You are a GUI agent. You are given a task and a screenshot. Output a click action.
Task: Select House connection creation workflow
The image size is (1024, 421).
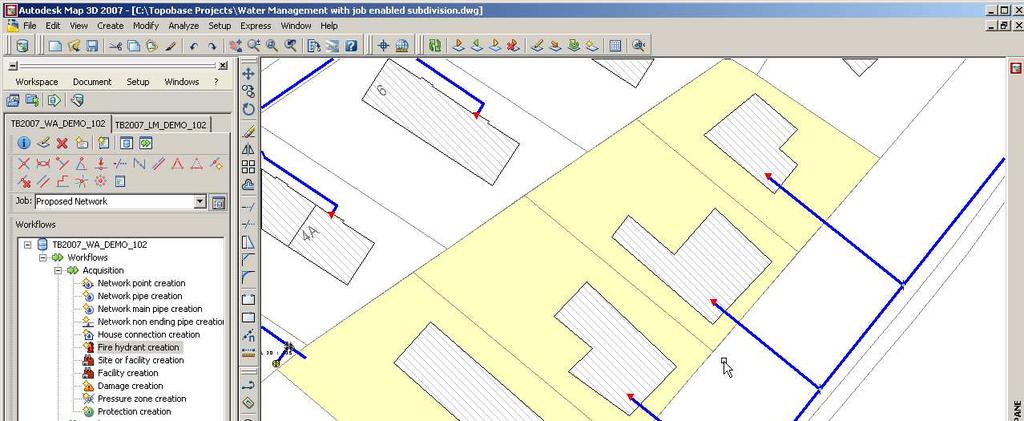[x=148, y=335]
